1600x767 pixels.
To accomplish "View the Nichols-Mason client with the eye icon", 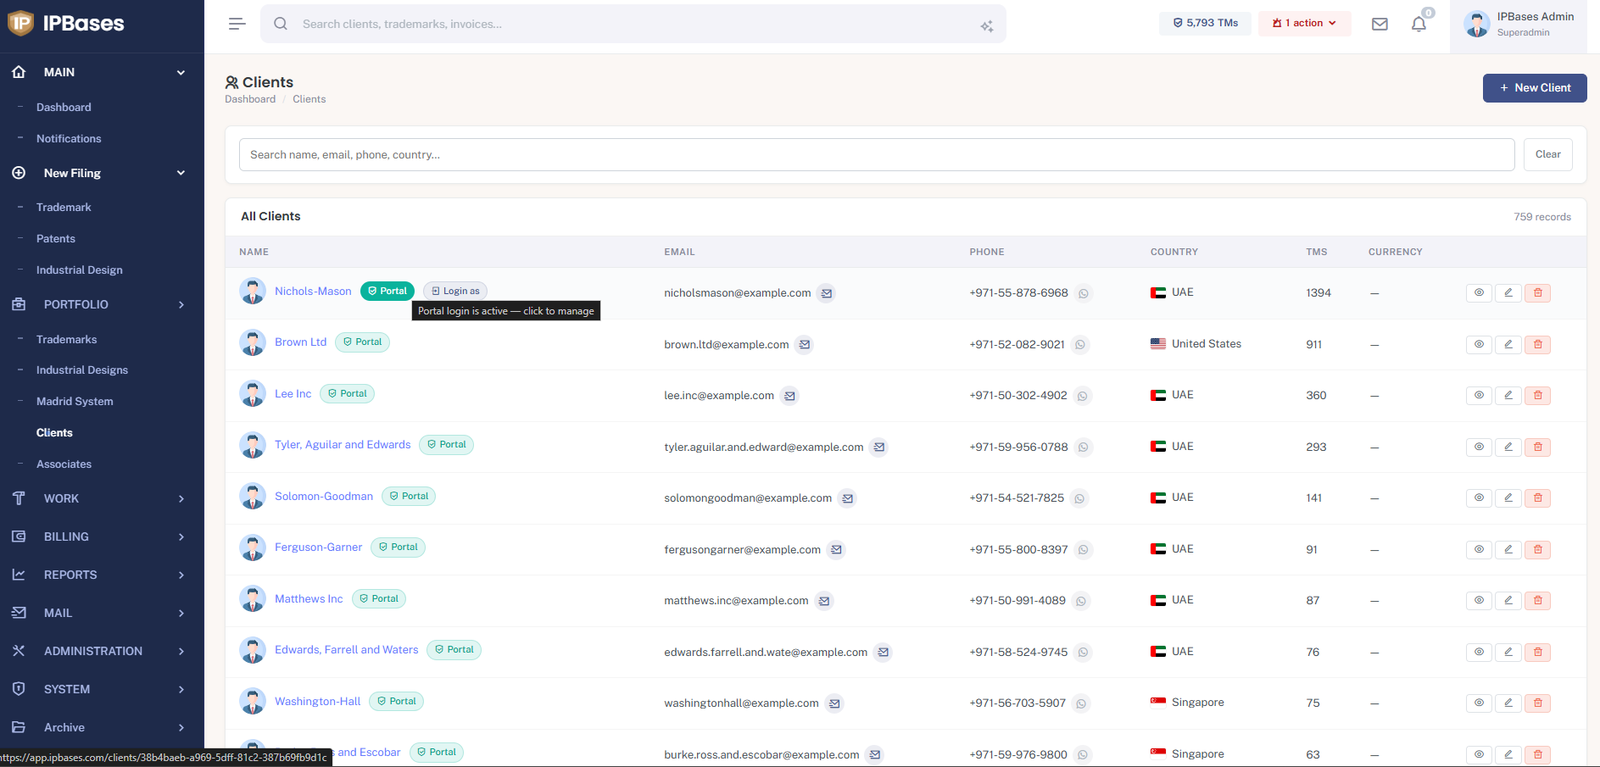I will click(x=1478, y=293).
